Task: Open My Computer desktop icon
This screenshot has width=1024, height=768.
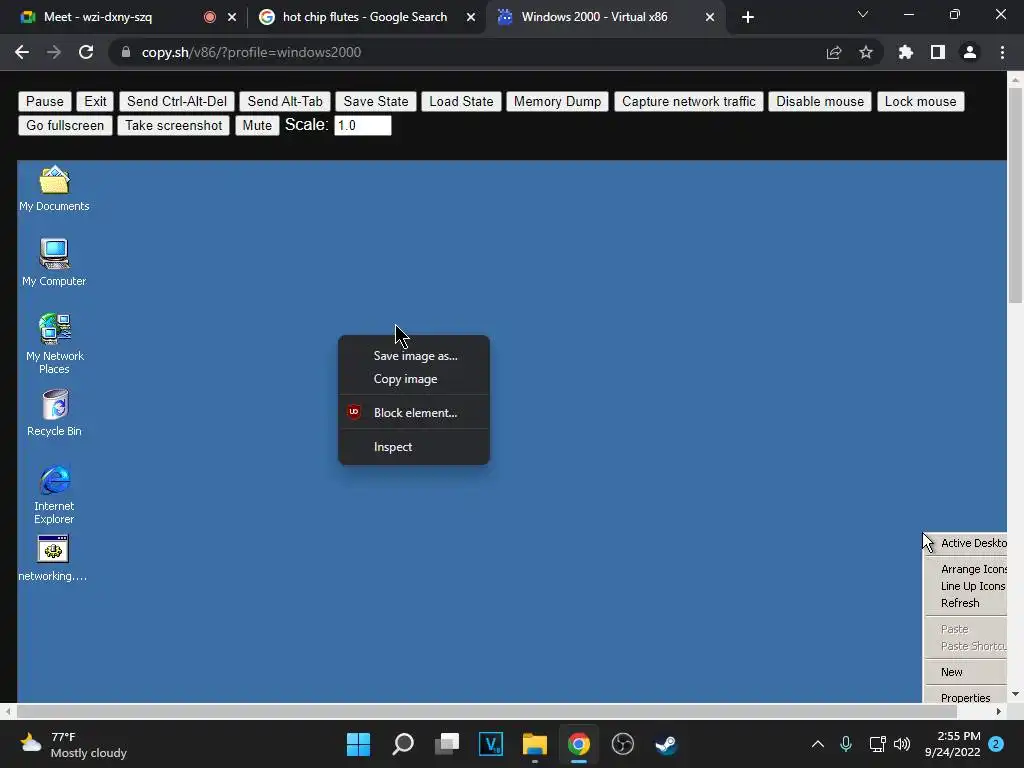Action: [x=54, y=263]
